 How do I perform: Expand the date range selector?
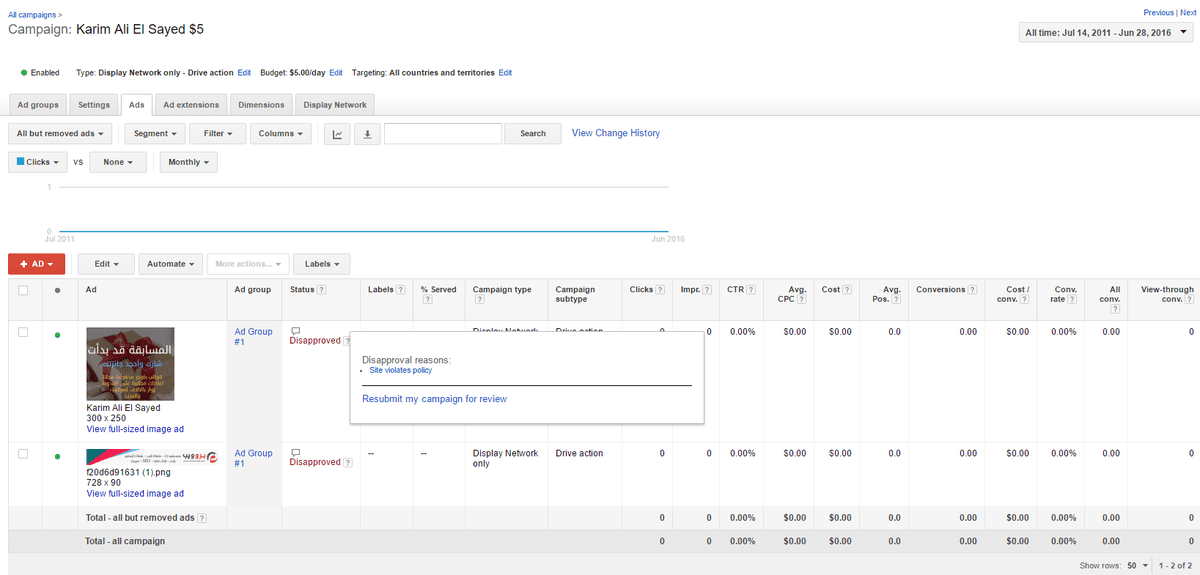1106,33
